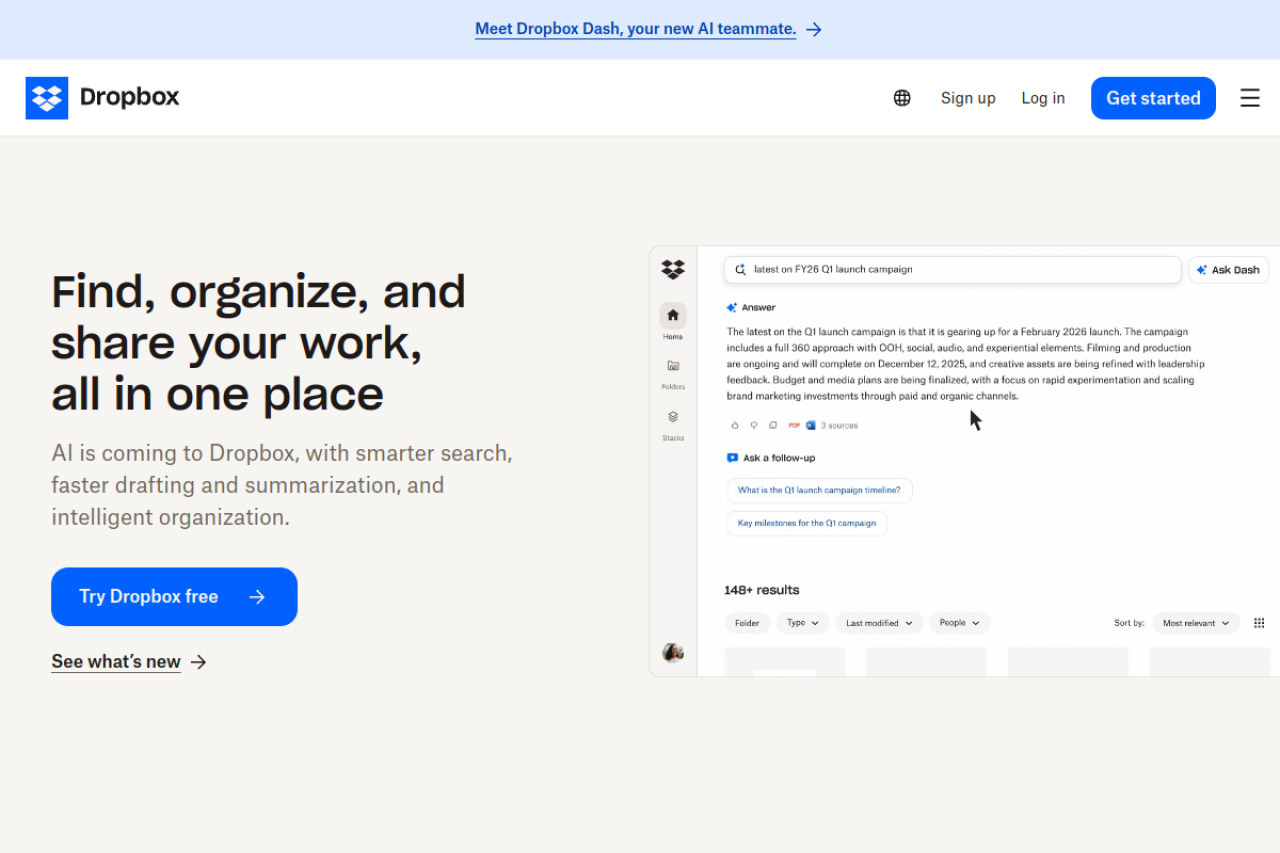Viewport: 1280px width, 853px height.
Task: Click the search icon in the Dash search bar
Action: pos(739,269)
